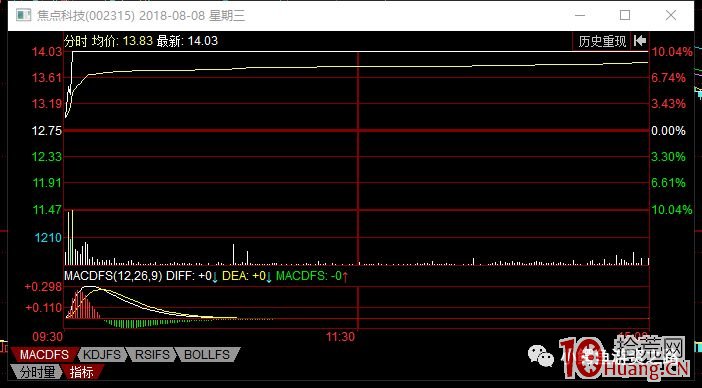Viewport: 702px width, 388px height.
Task: Click the 11:30 timeline marker
Action: tap(340, 337)
